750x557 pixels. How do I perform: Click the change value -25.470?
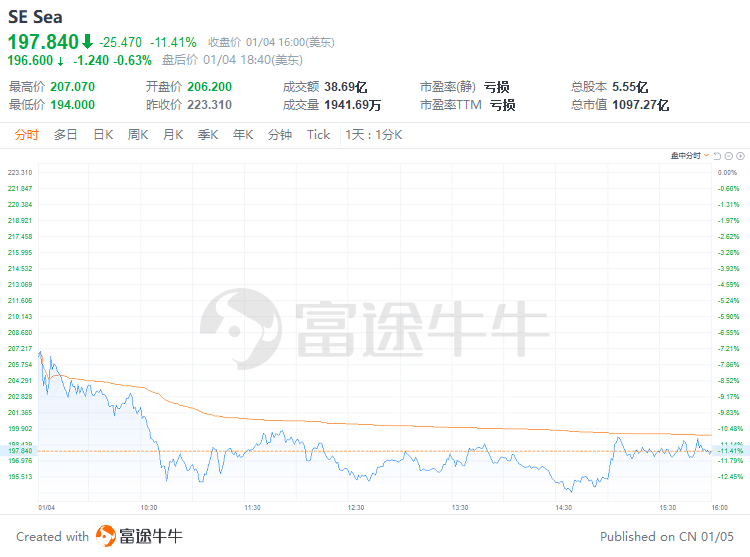click(121, 43)
